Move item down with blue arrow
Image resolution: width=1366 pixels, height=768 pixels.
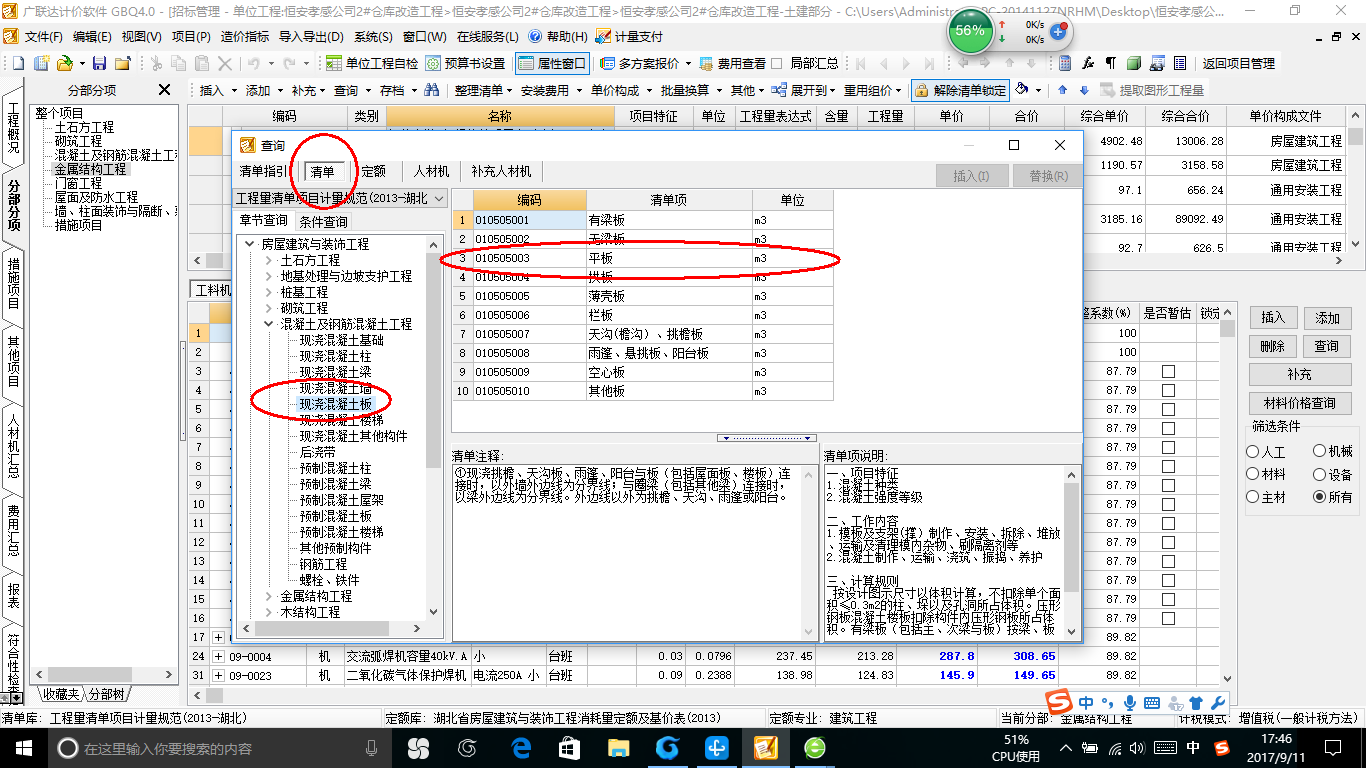[1083, 90]
